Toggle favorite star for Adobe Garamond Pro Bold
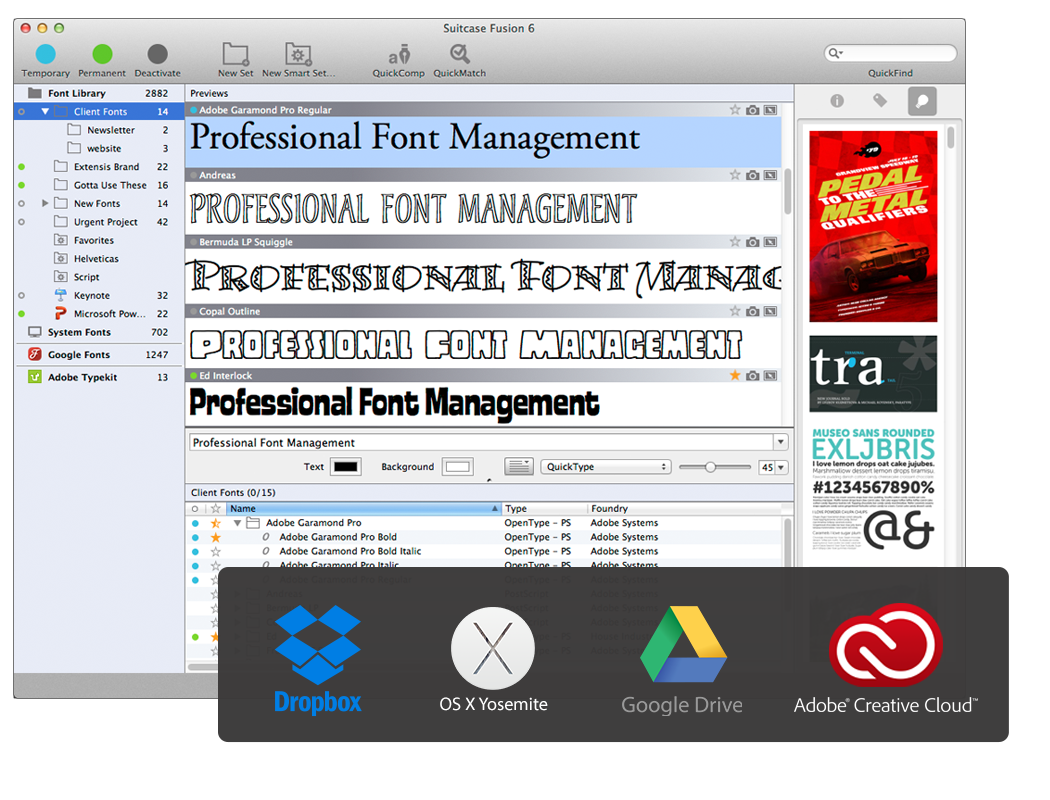Screen dimensions: 1050x800 215,537
